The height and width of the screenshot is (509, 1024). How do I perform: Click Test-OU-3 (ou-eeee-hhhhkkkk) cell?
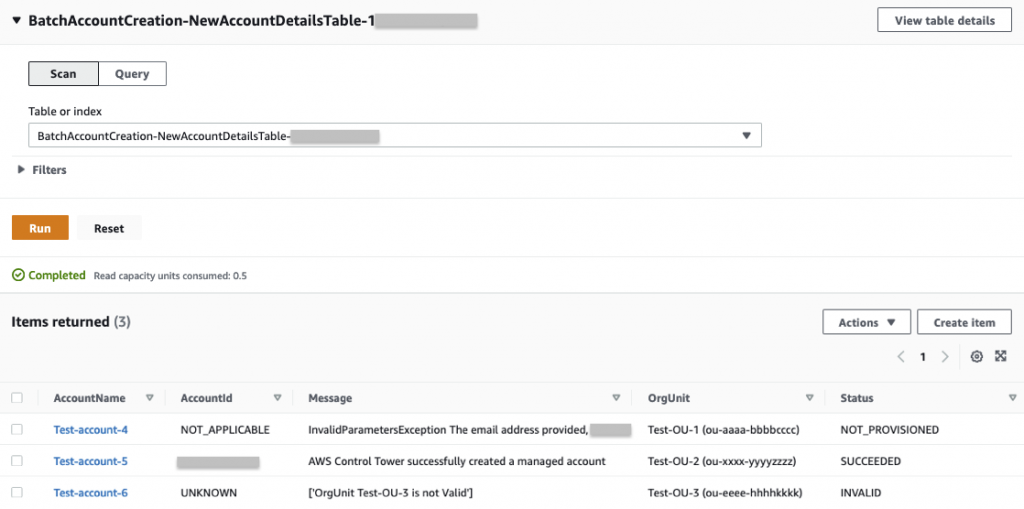[x=725, y=493]
